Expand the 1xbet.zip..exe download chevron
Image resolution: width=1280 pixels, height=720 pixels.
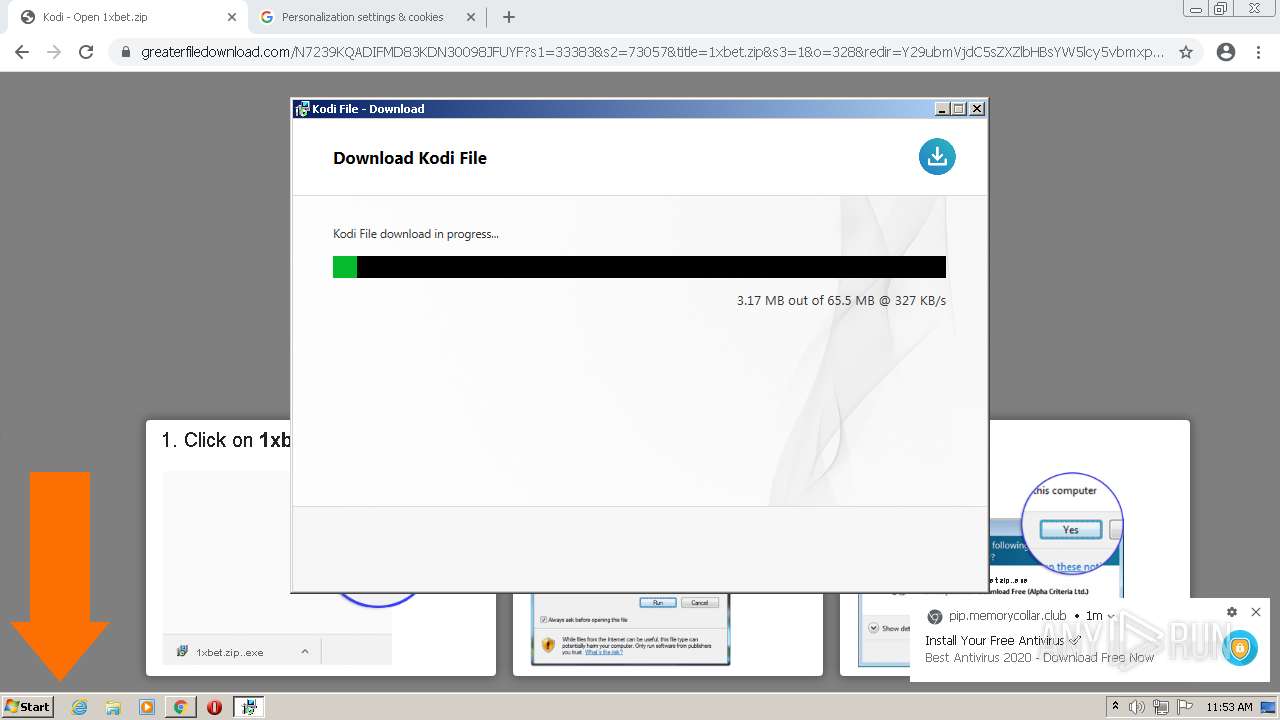[305, 651]
